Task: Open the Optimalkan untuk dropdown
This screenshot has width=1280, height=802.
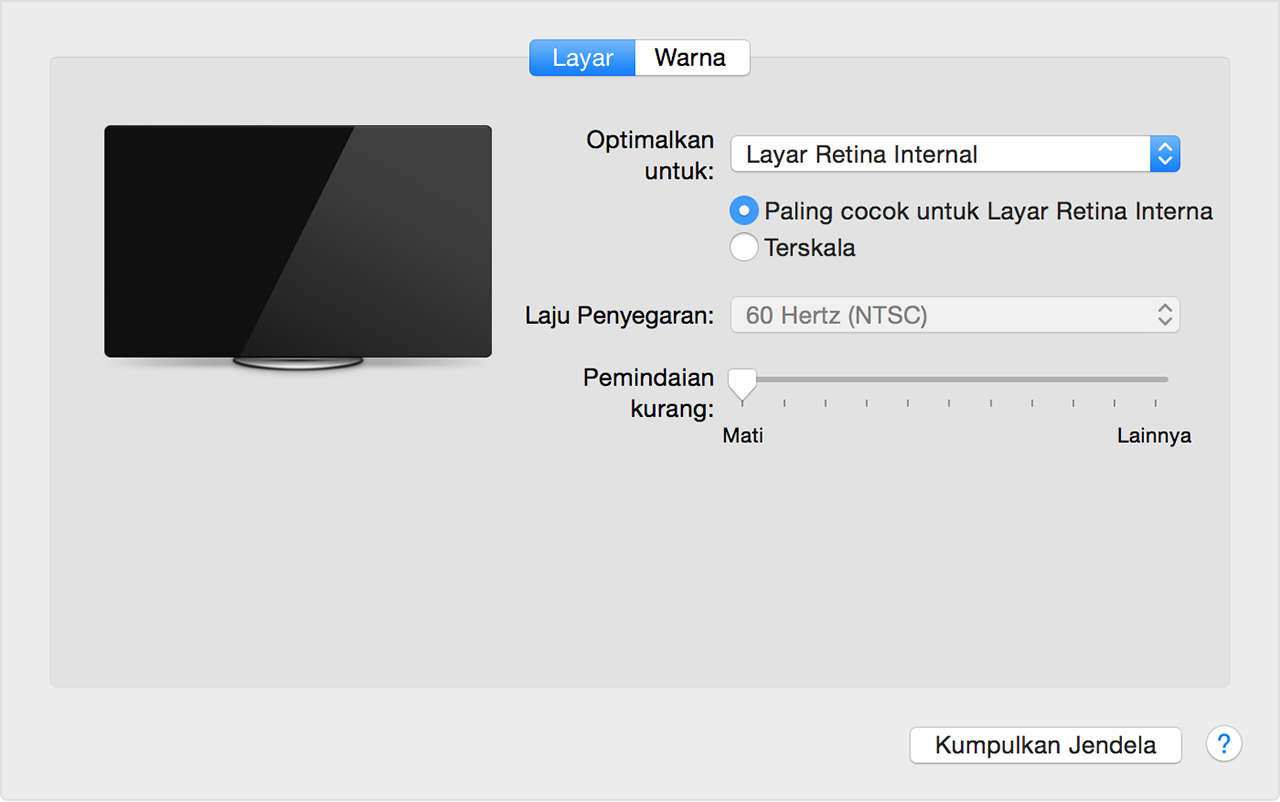Action: coord(955,155)
